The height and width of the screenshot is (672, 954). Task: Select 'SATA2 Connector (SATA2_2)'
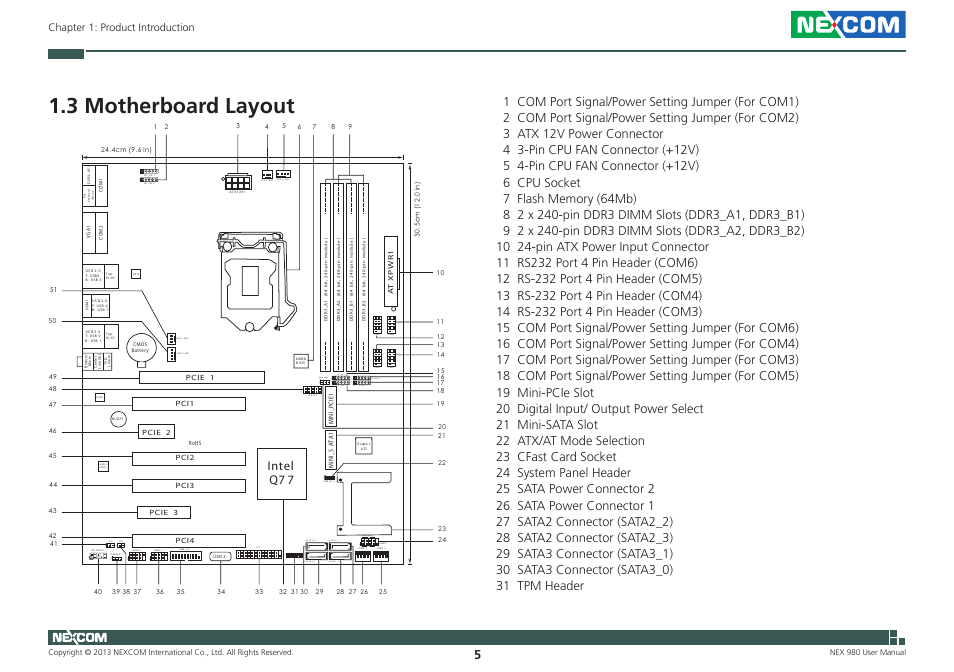[x=595, y=522]
